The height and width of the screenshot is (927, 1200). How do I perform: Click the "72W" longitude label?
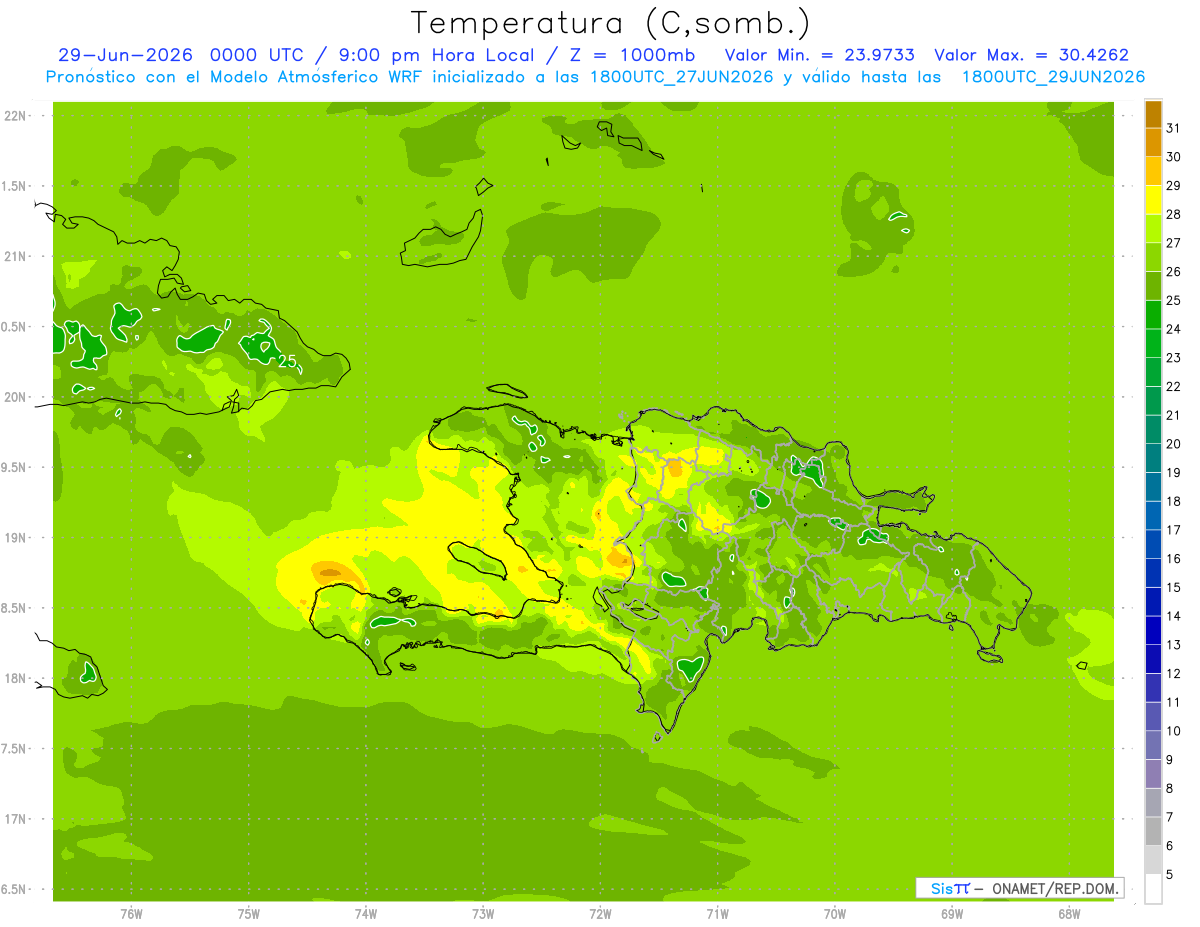tap(600, 914)
